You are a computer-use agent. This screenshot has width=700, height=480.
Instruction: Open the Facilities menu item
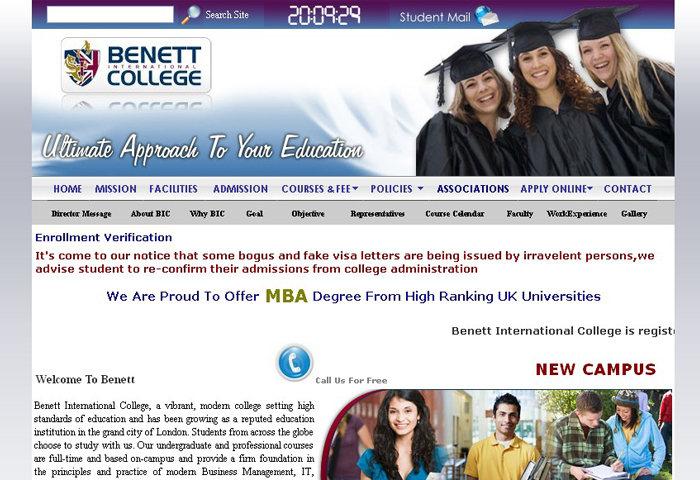pyautogui.click(x=173, y=189)
